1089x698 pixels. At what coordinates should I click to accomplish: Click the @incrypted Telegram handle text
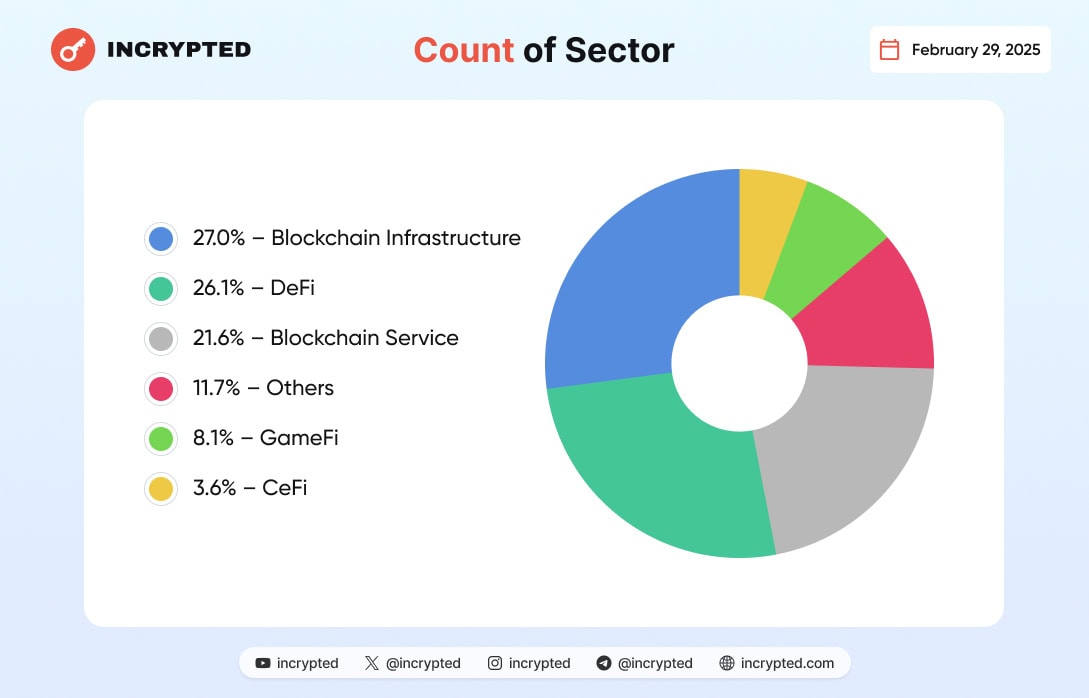click(x=655, y=663)
